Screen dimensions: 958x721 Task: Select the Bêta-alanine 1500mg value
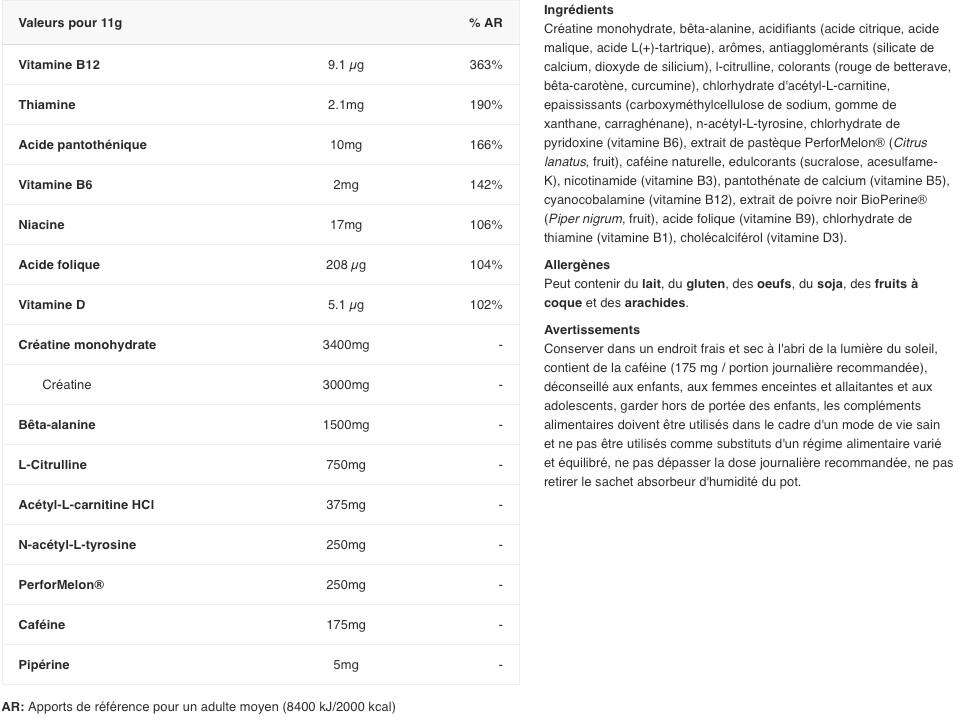tap(346, 425)
